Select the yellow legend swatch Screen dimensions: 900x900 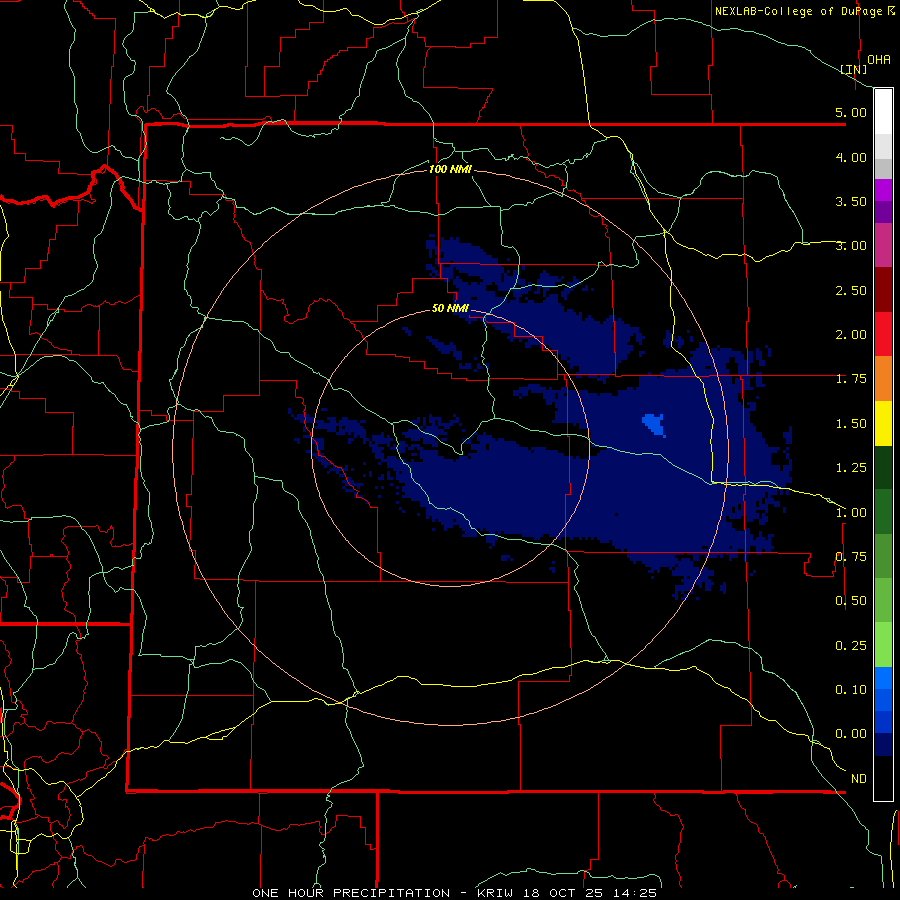coord(883,424)
